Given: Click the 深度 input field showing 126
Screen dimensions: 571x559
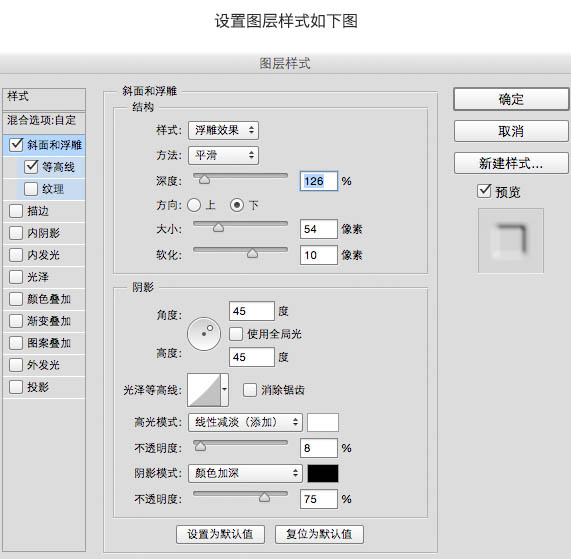Looking at the screenshot, I should [x=319, y=181].
